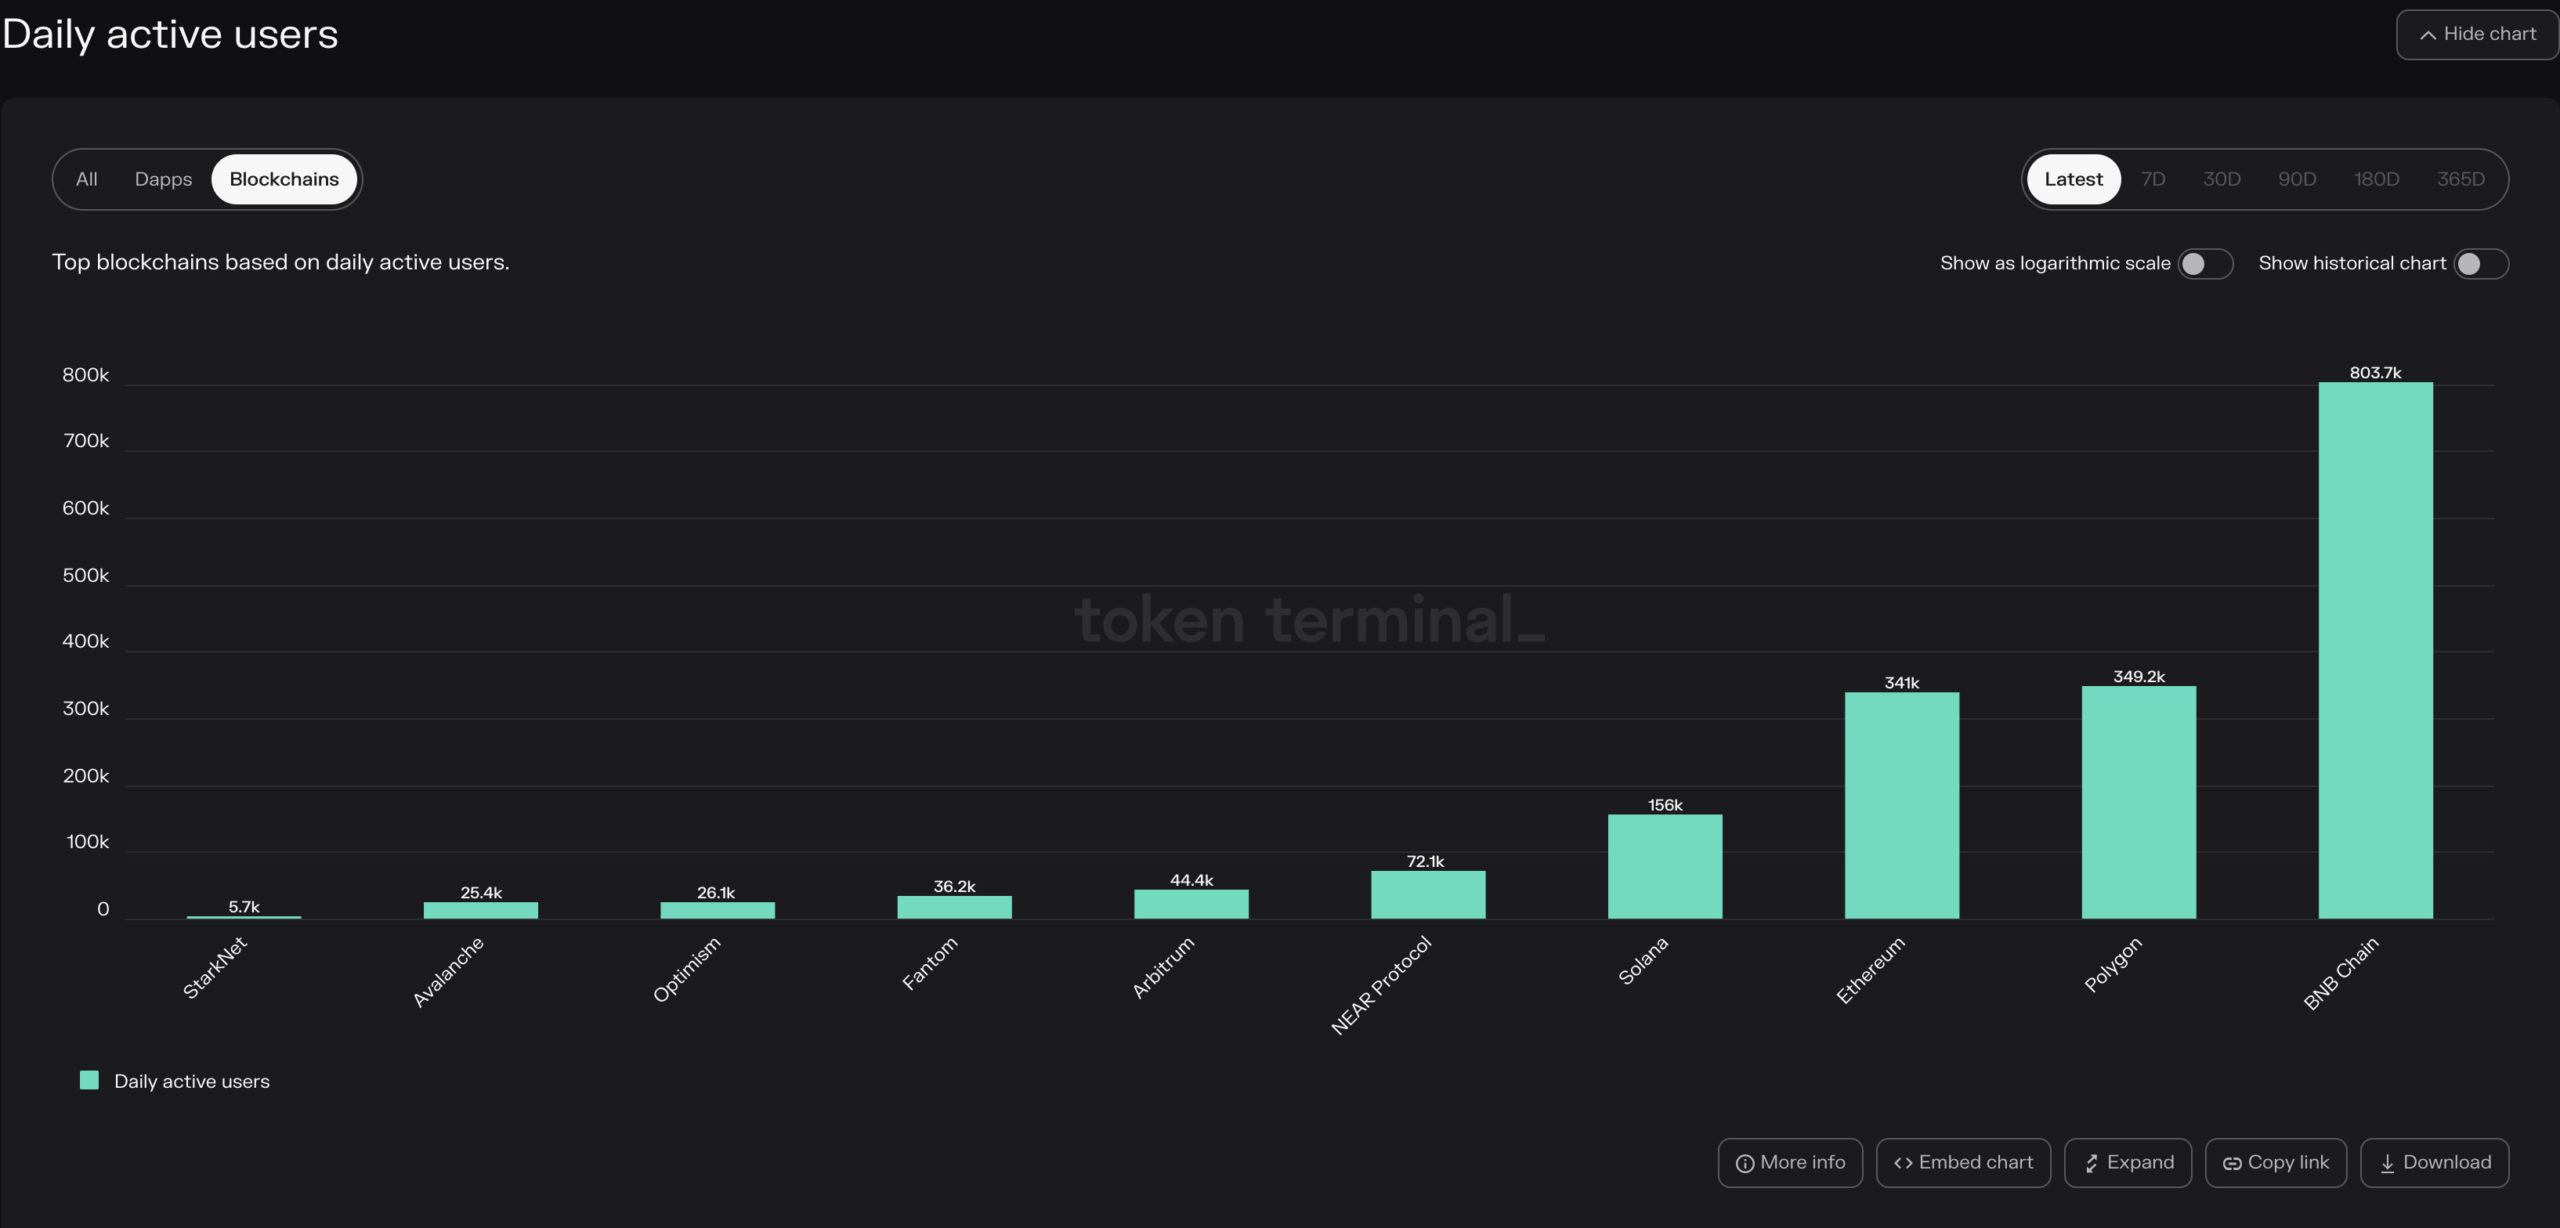
Task: Click the 5.7k value label
Action: [244, 906]
